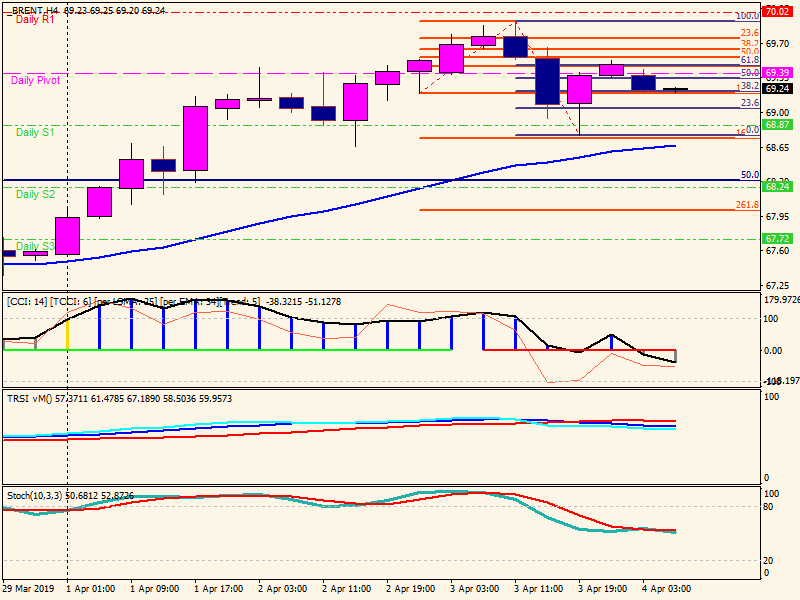Image resolution: width=800 pixels, height=600 pixels.
Task: Select the yellow bar in CCI histogram
Action: [67, 333]
